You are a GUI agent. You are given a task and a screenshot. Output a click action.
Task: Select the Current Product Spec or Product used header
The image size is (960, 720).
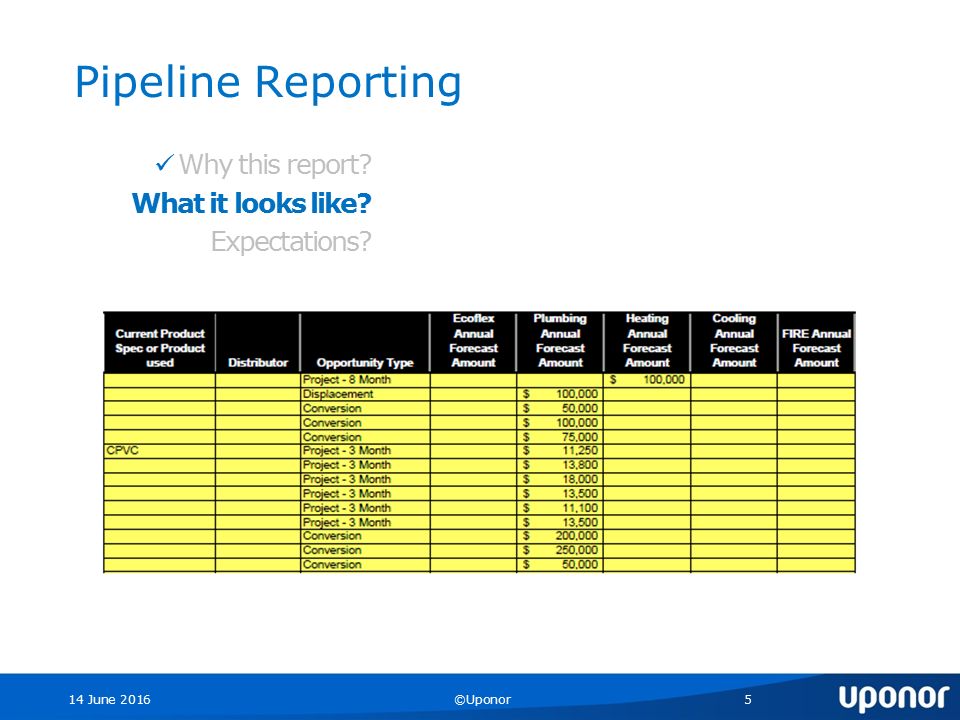pyautogui.click(x=160, y=342)
